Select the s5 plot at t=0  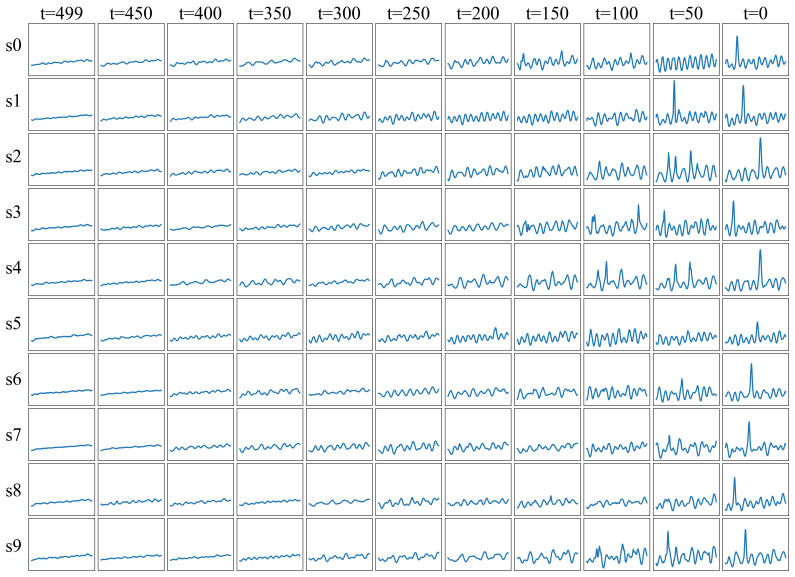click(755, 324)
